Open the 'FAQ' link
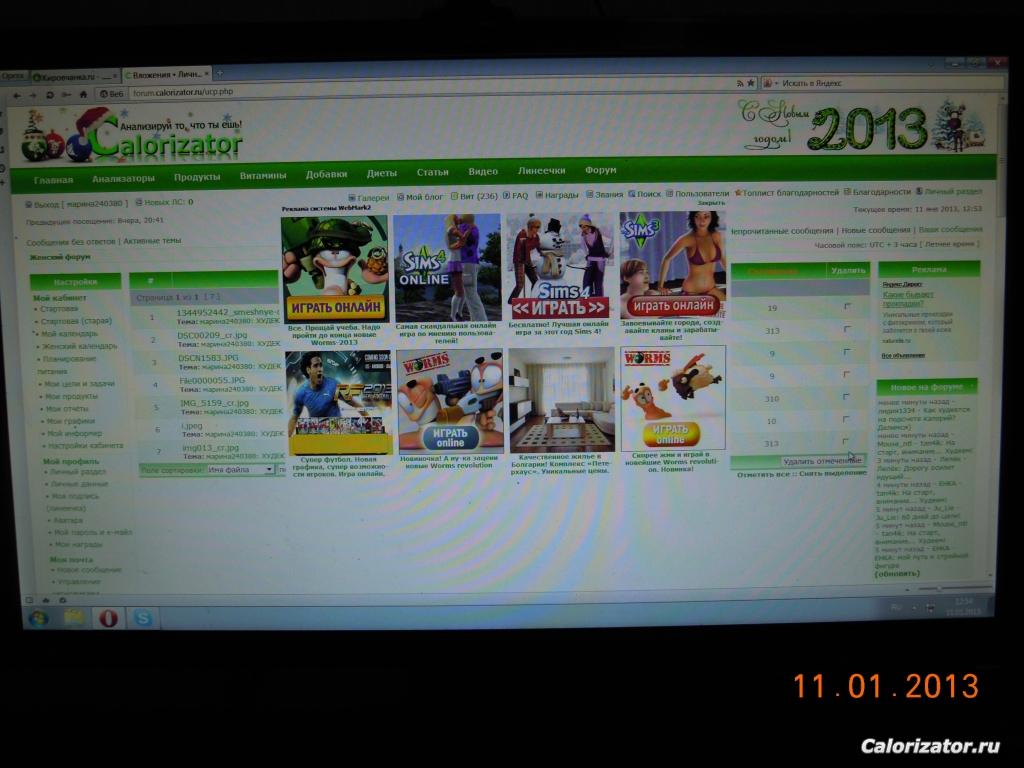This screenshot has width=1024, height=768. (x=520, y=196)
